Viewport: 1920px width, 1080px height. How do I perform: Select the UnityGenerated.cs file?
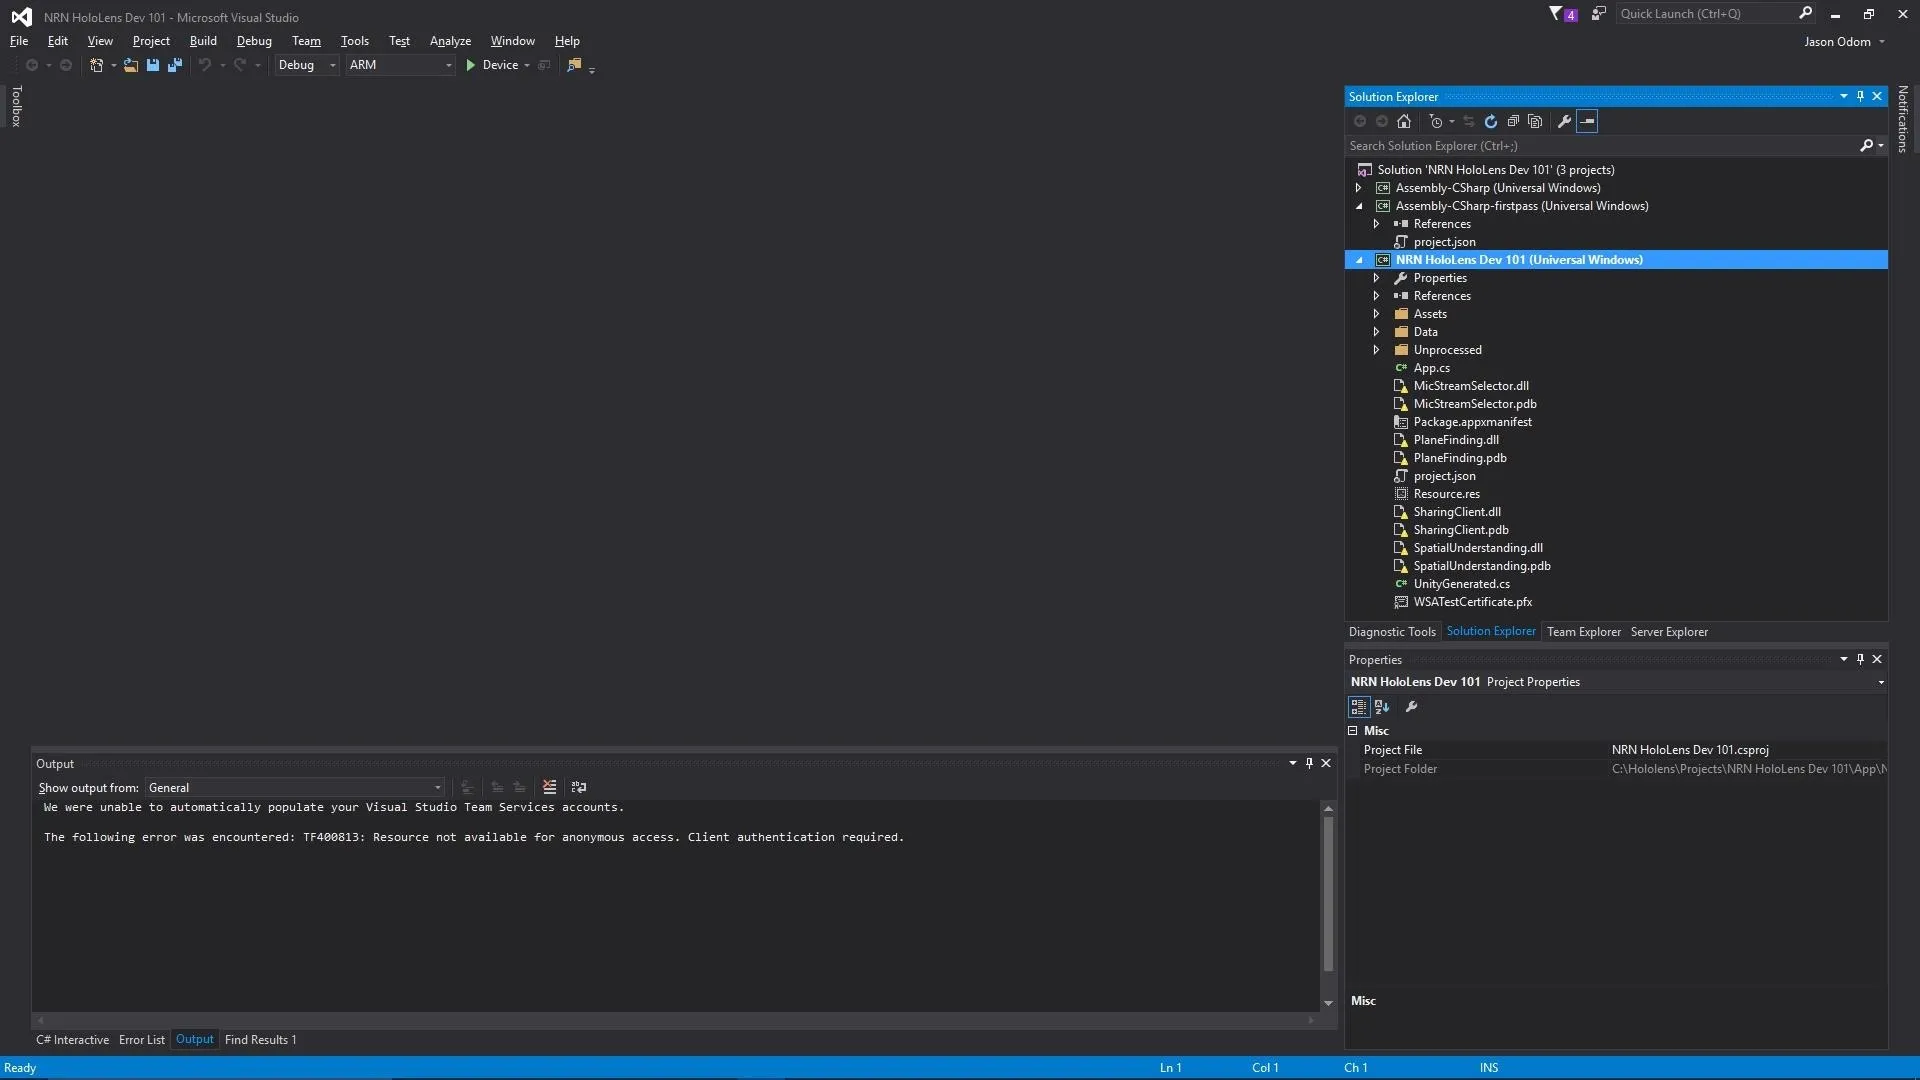pos(1461,584)
